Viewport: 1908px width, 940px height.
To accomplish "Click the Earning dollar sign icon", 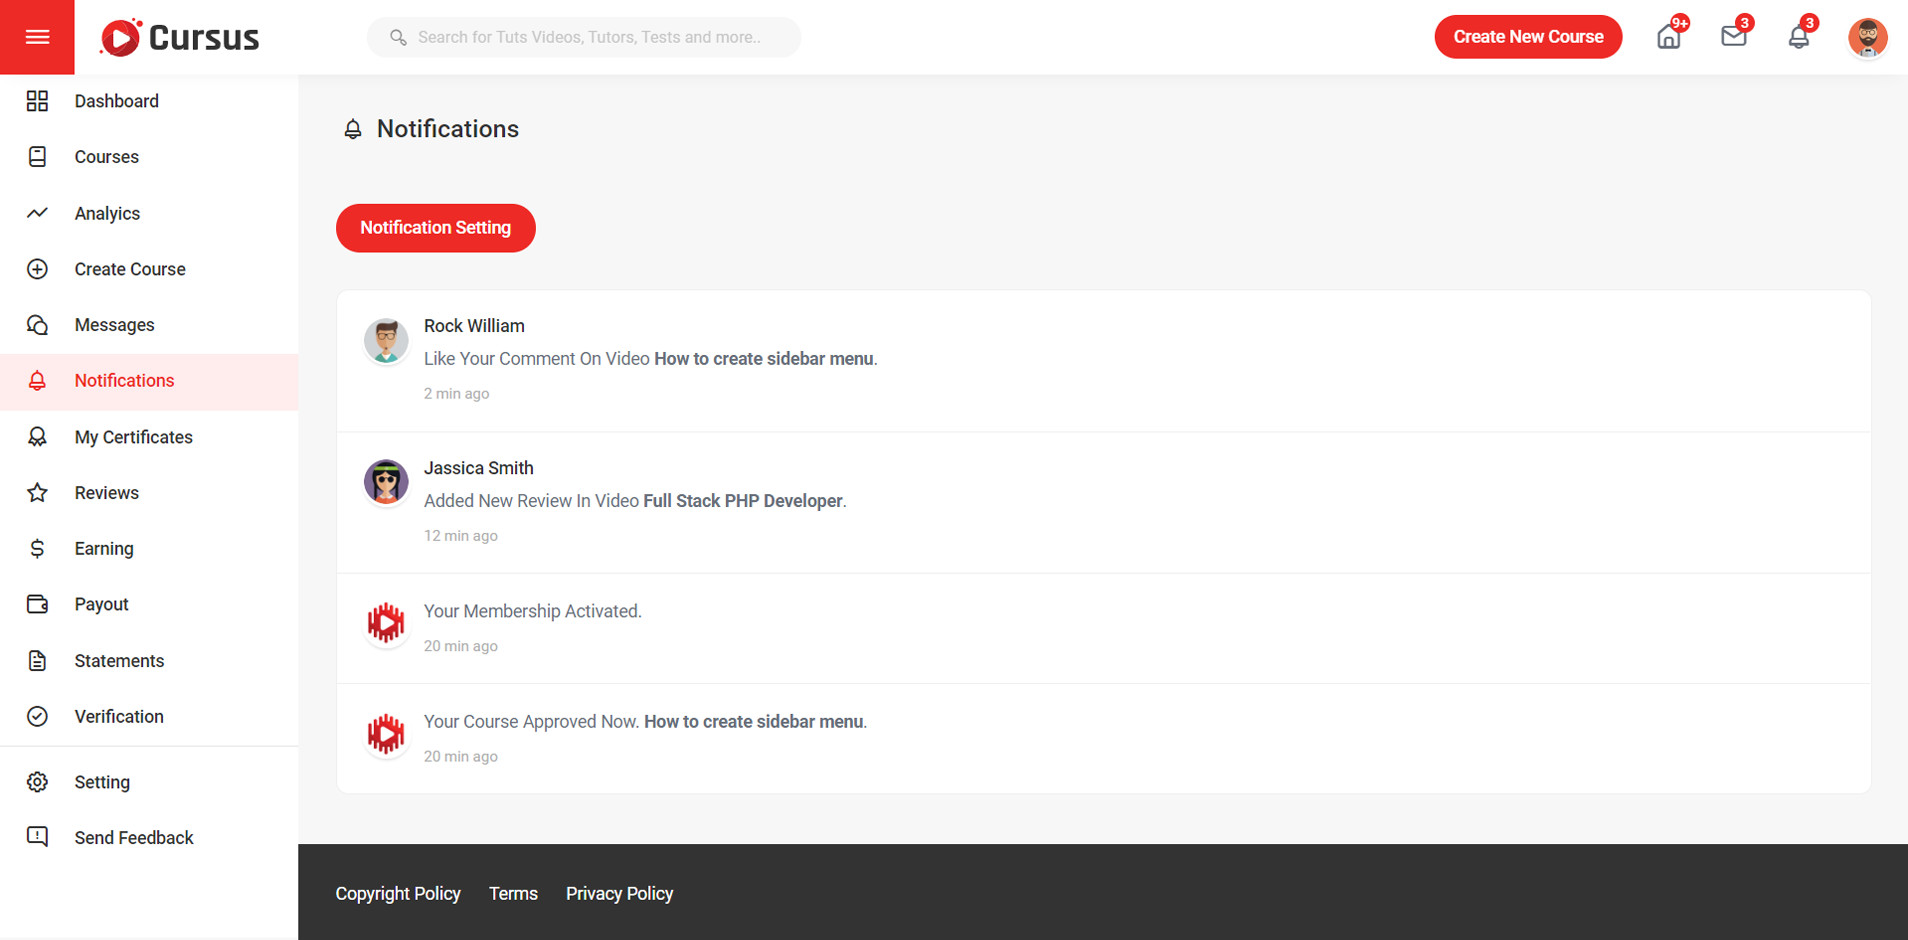I will 37,549.
